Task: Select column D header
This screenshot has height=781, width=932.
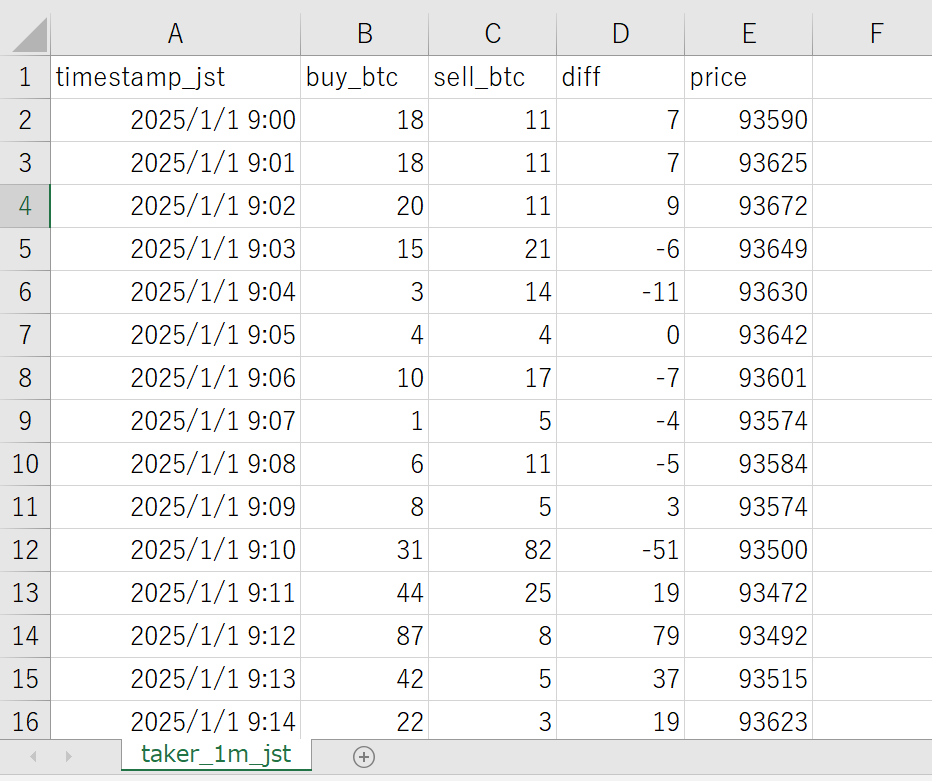Action: click(620, 34)
